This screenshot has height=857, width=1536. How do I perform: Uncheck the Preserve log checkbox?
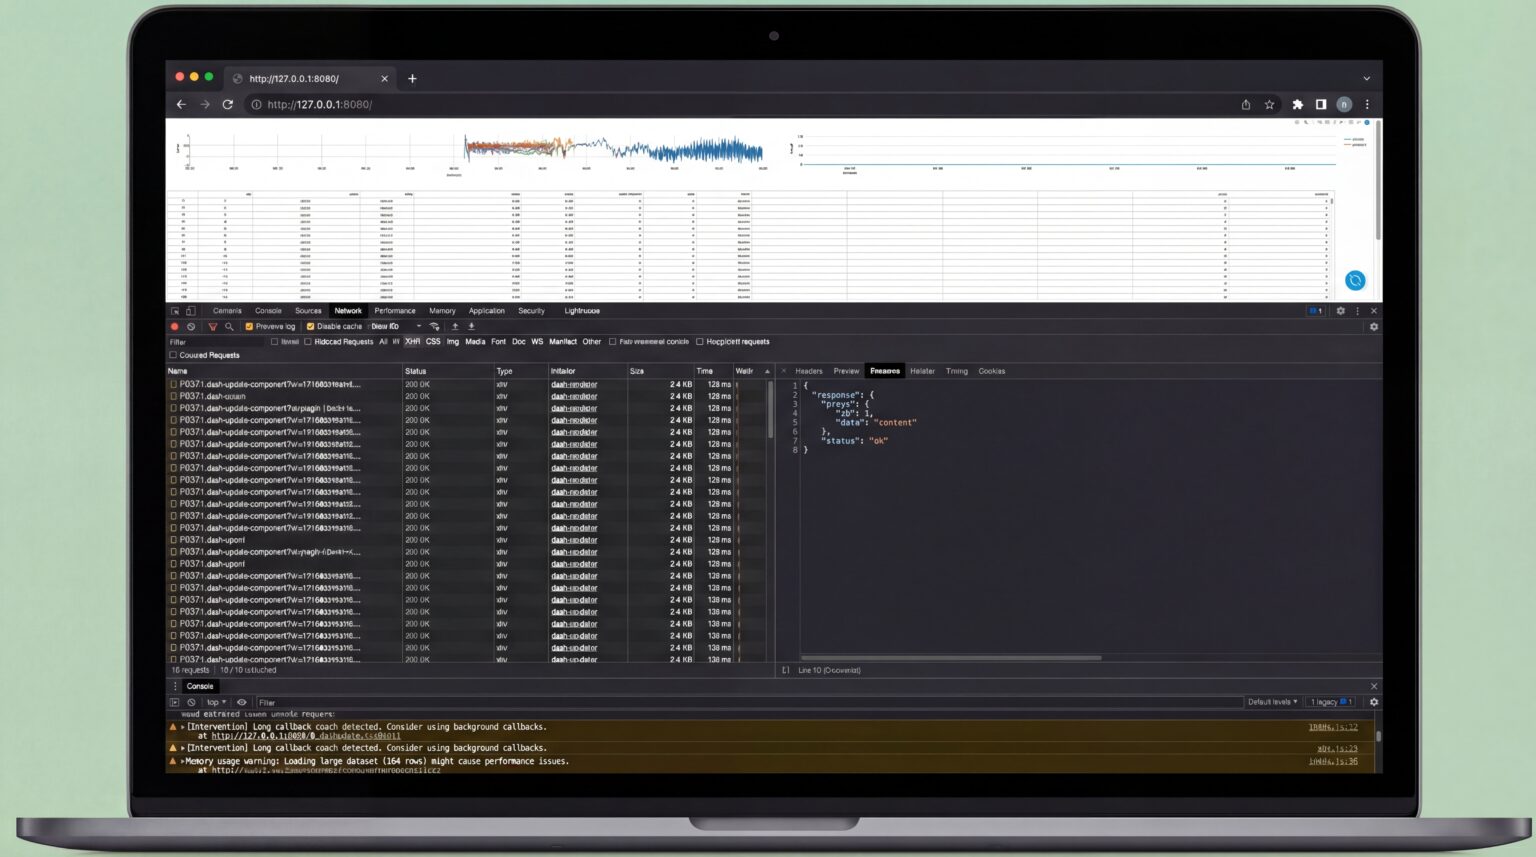[249, 327]
